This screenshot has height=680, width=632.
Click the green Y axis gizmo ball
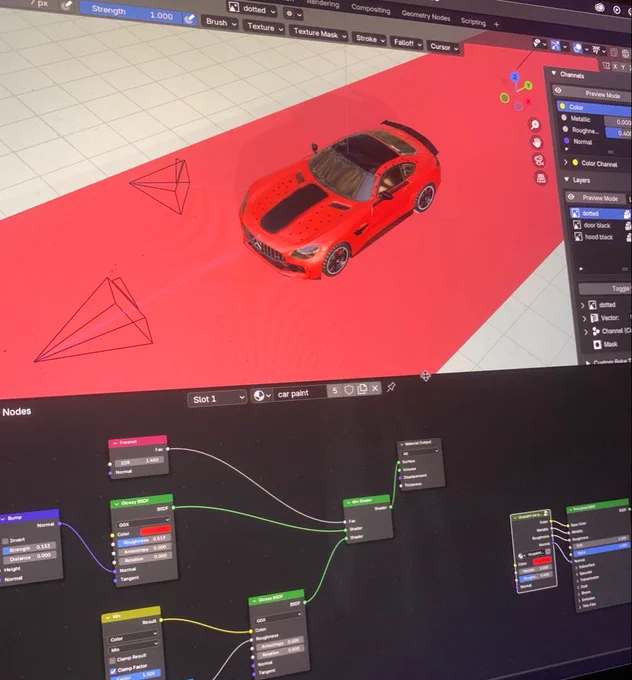[x=528, y=86]
